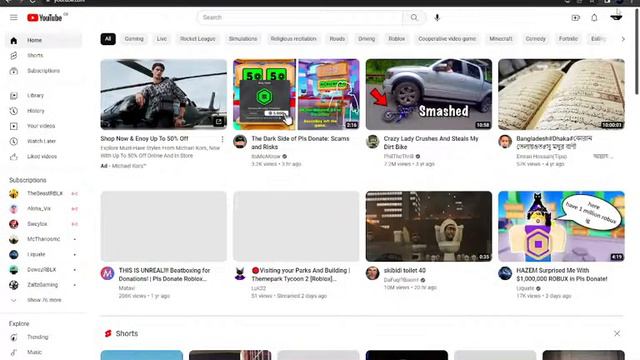Click 'HAZEM Surprised Me With' video title
Image resolution: width=640 pixels, height=360 pixels.
click(x=562, y=275)
